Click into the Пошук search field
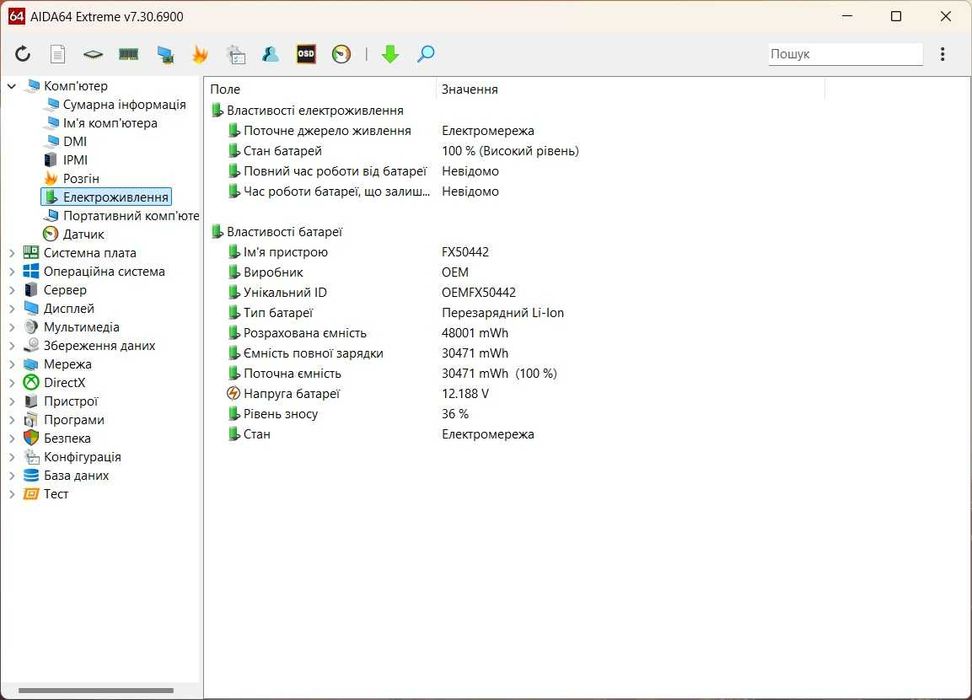The image size is (972, 700). click(x=846, y=54)
